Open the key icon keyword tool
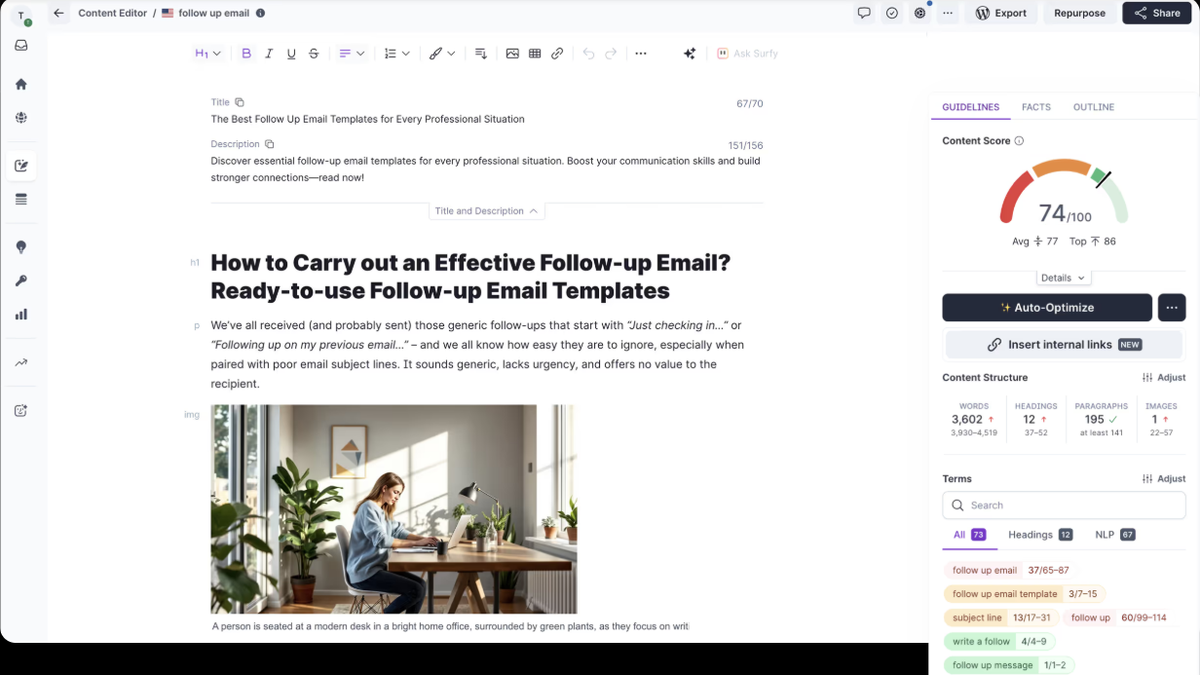The height and width of the screenshot is (675, 1200). [21, 281]
